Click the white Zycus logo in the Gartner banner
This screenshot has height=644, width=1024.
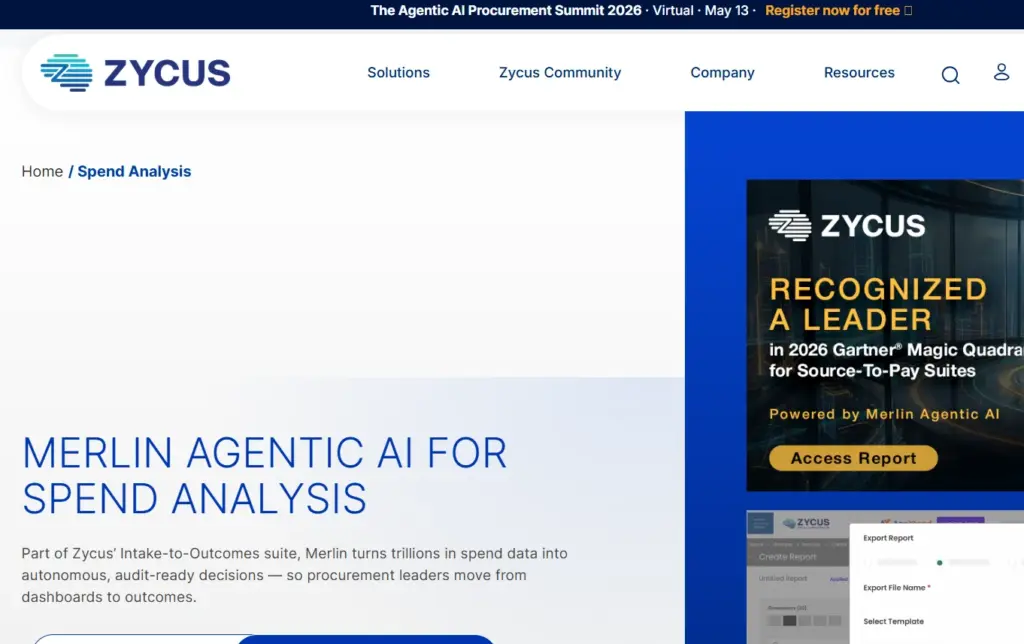[847, 226]
